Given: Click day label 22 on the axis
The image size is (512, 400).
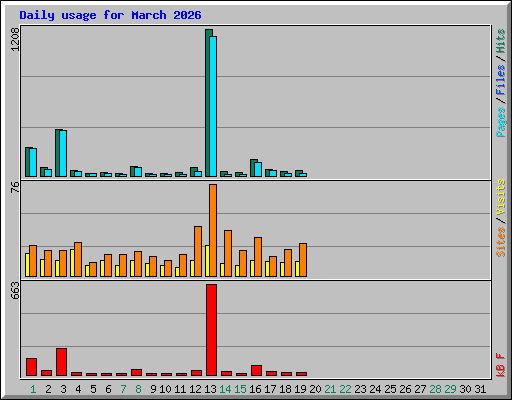Looking at the screenshot, I should pos(345,389).
